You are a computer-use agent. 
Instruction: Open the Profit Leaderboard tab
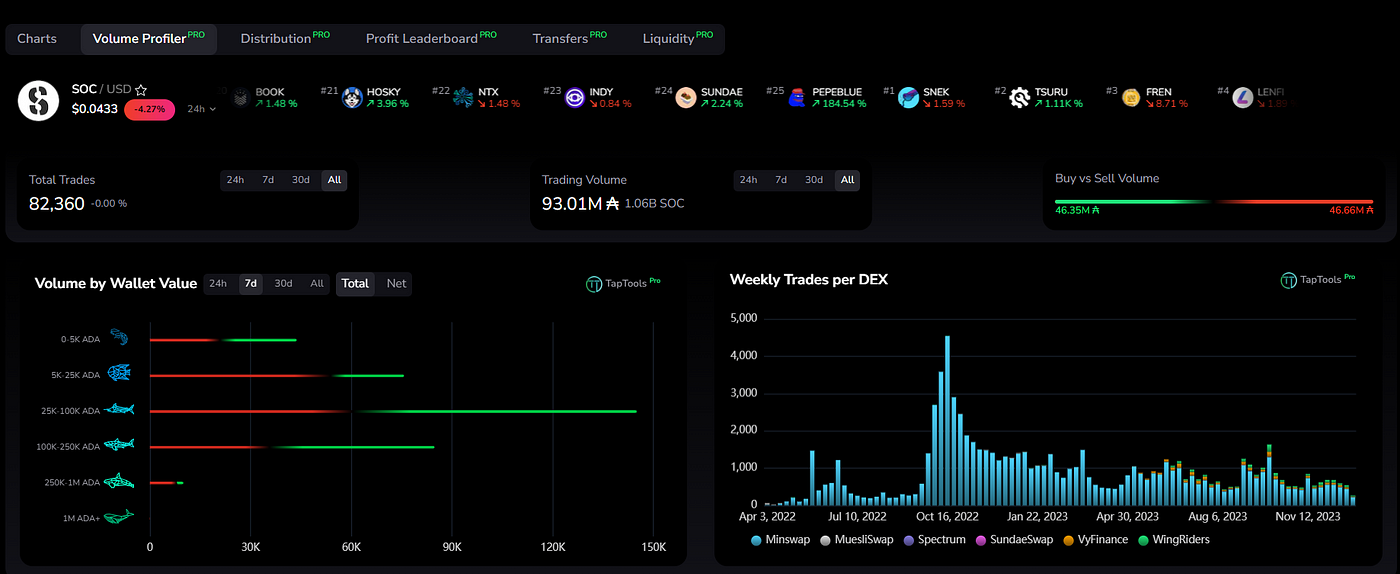click(x=431, y=39)
